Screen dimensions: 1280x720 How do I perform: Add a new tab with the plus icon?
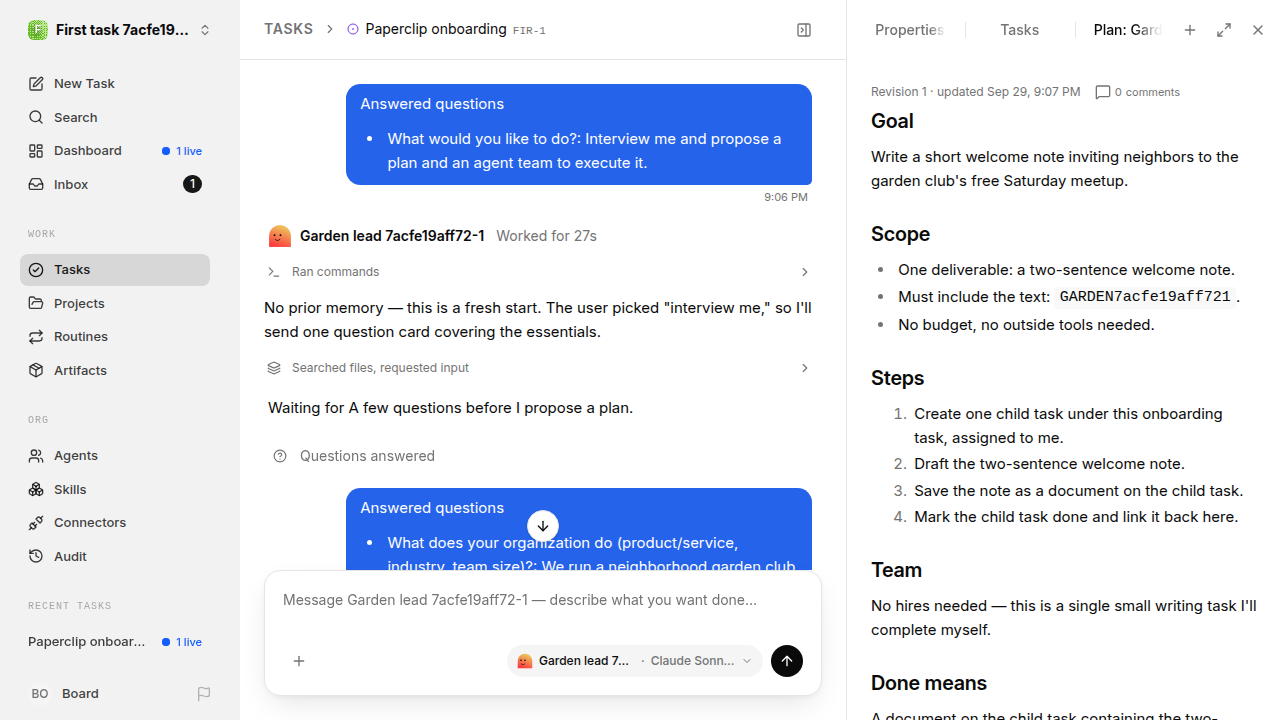pos(1190,30)
